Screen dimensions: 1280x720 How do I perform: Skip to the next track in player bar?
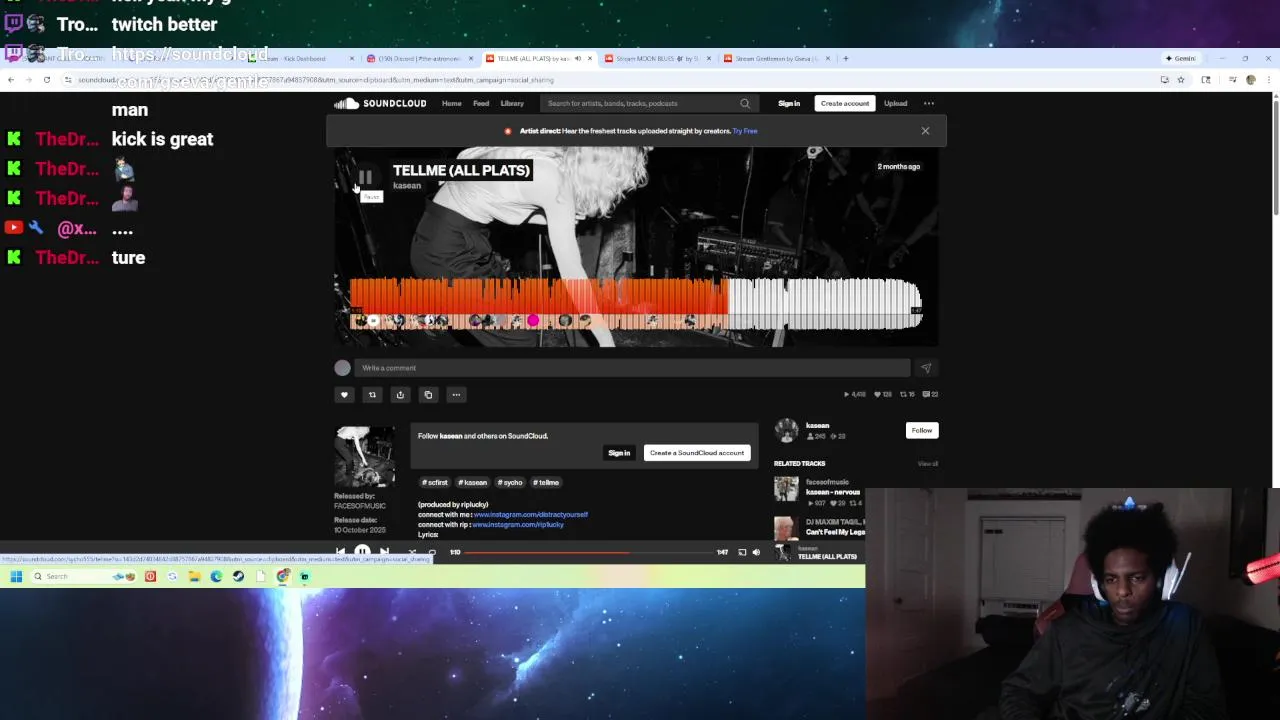[x=385, y=552]
